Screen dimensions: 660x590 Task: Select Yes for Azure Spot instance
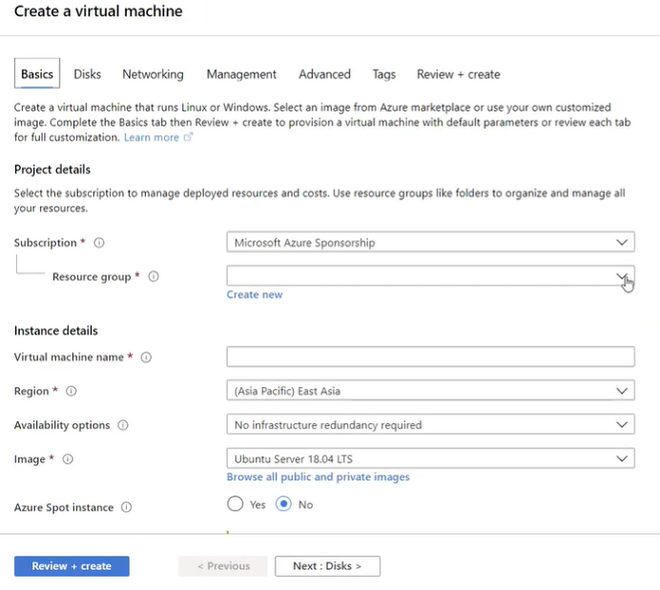[235, 504]
